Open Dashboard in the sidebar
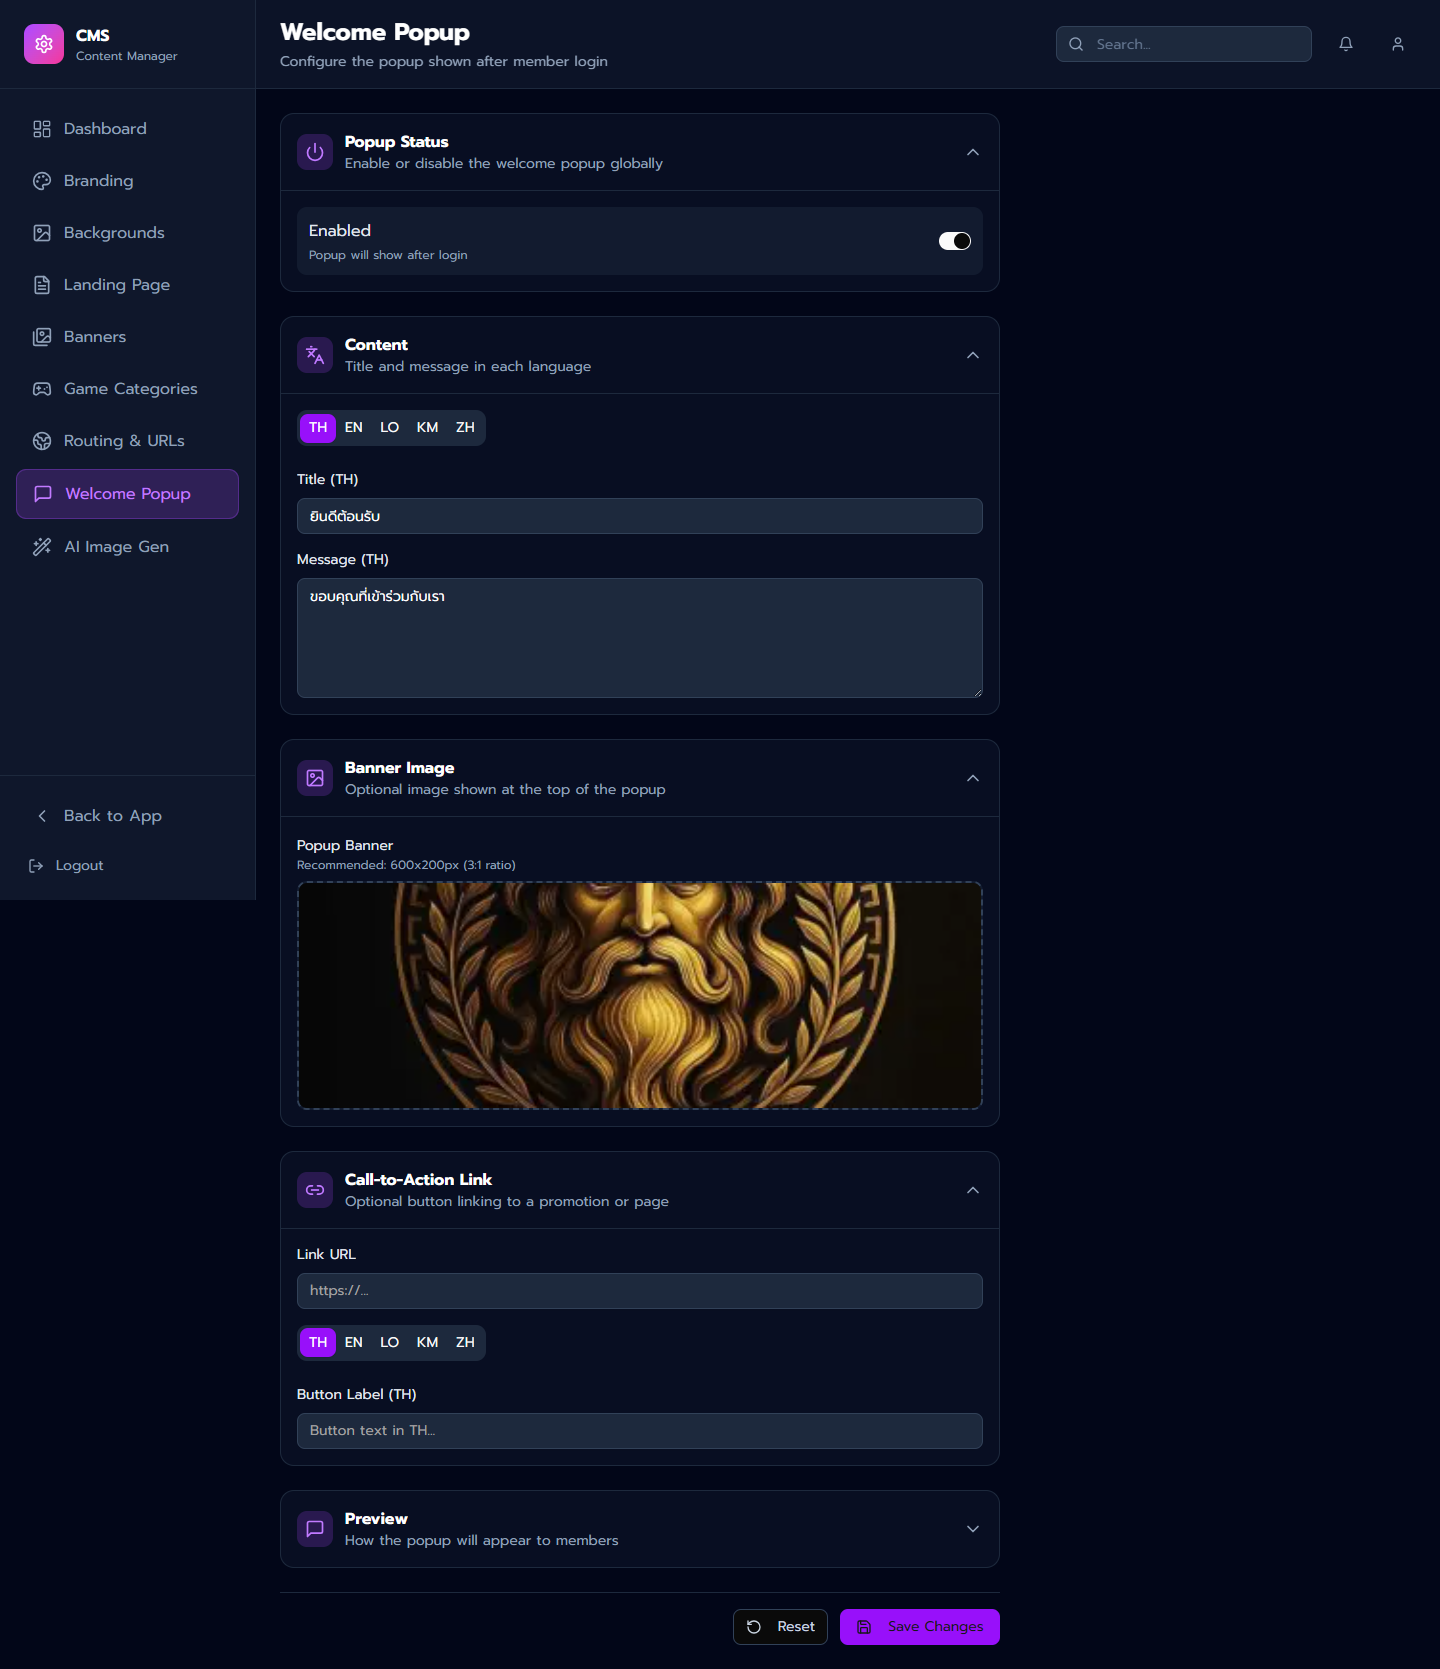Viewport: 1440px width, 1669px height. coord(128,129)
